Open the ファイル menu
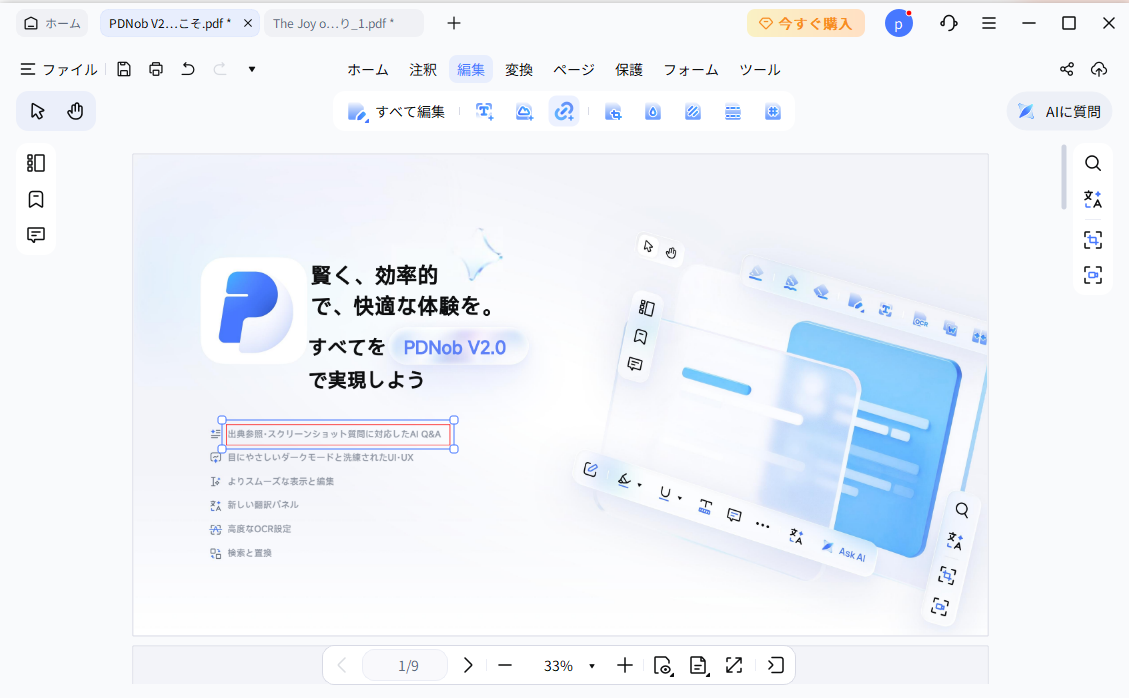1129x698 pixels. (x=58, y=69)
